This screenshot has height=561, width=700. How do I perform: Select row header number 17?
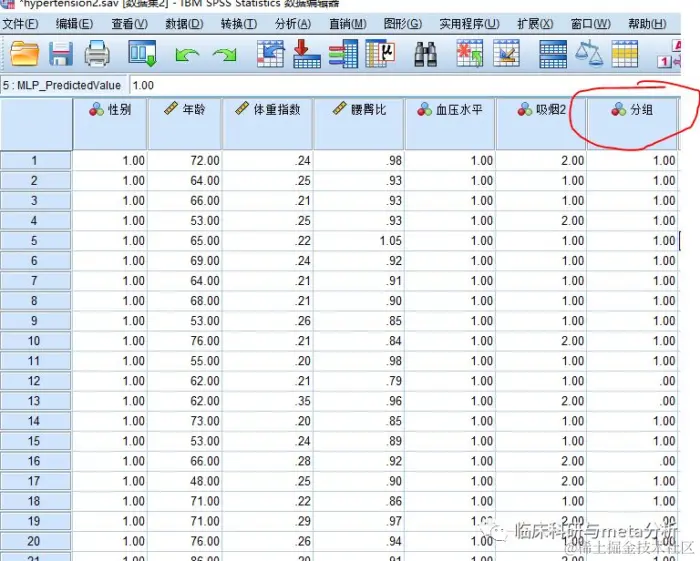click(35, 481)
